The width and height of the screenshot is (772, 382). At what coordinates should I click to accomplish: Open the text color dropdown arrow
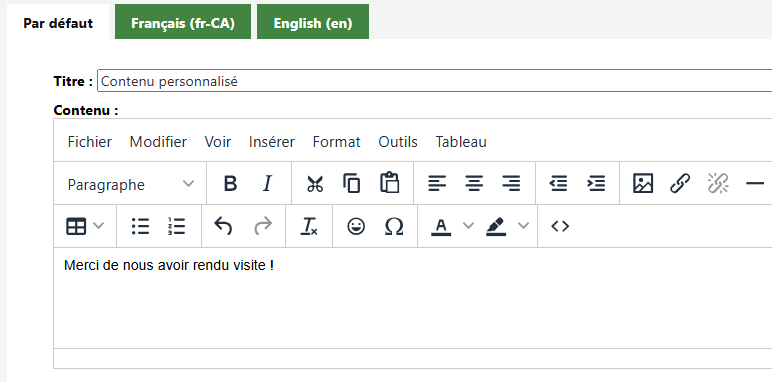point(468,226)
